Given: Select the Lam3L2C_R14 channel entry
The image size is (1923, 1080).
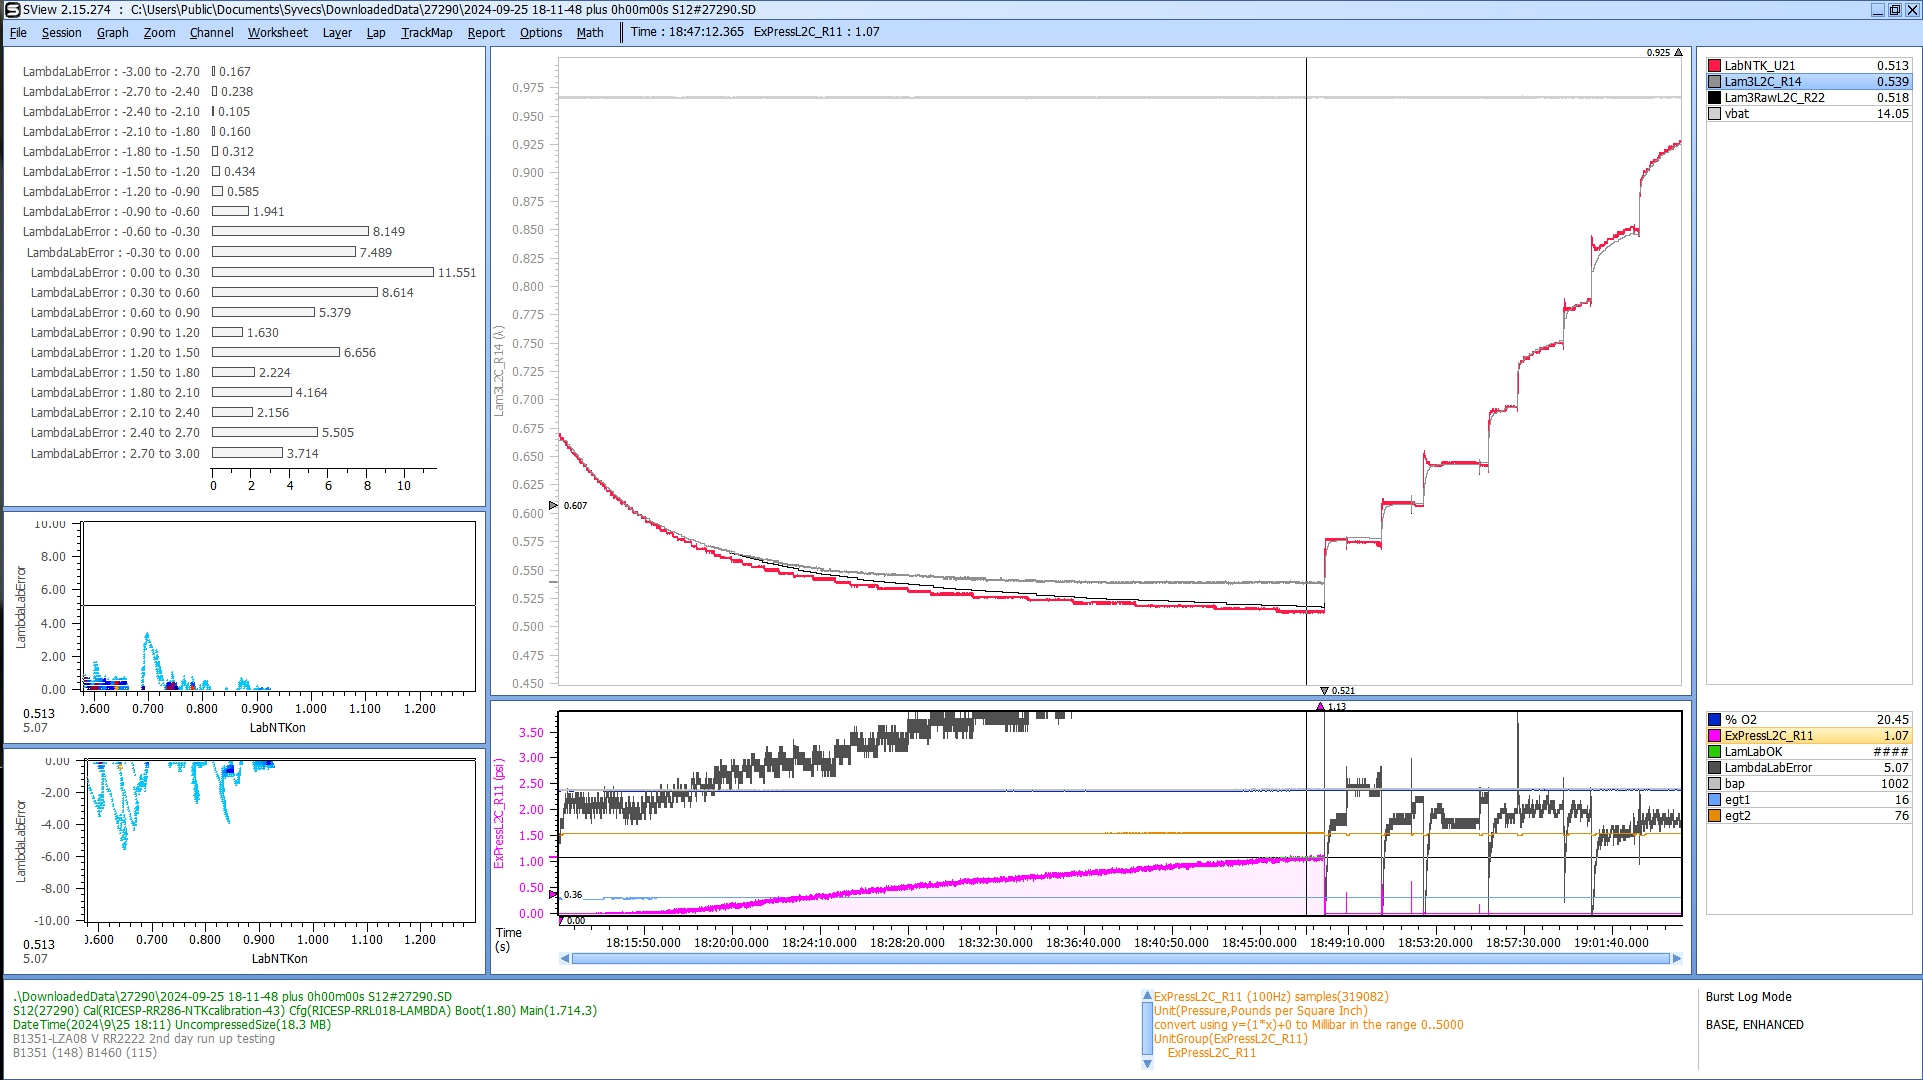Looking at the screenshot, I should pyautogui.click(x=1762, y=82).
